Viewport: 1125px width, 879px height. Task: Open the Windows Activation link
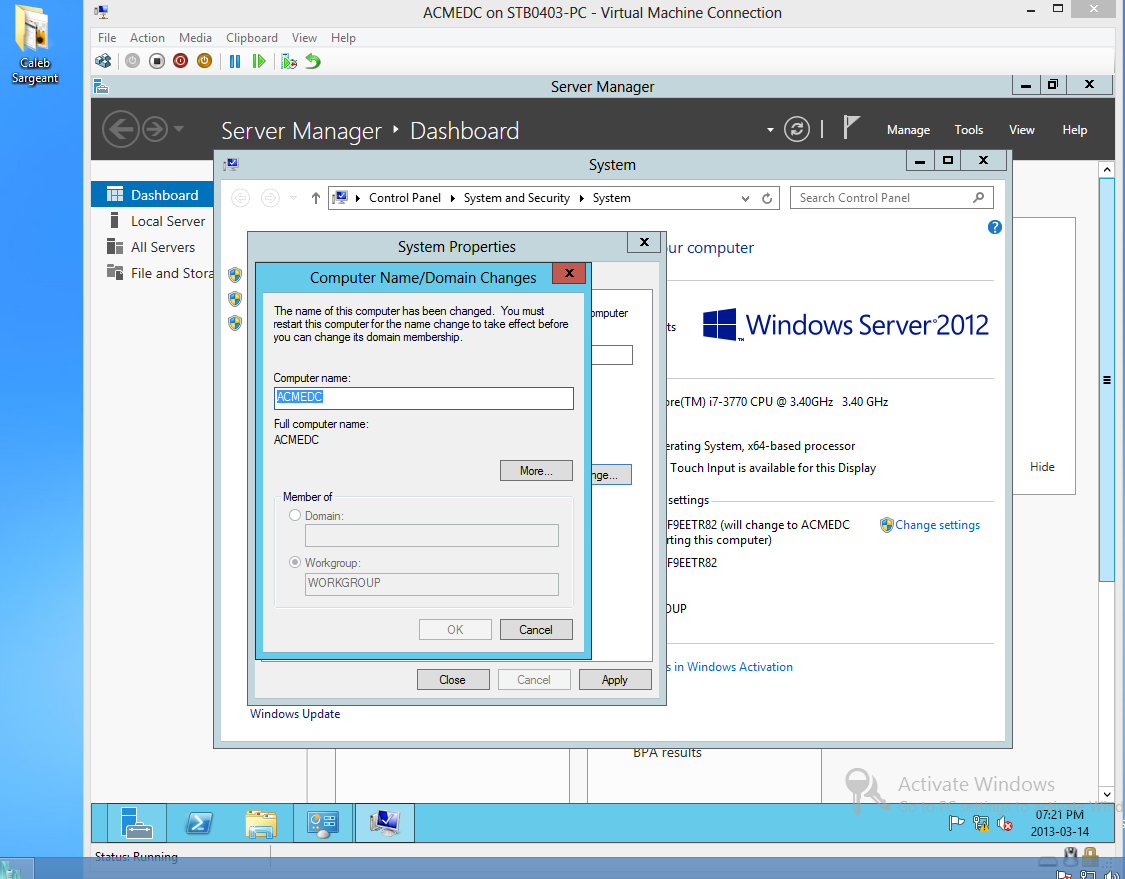[730, 667]
